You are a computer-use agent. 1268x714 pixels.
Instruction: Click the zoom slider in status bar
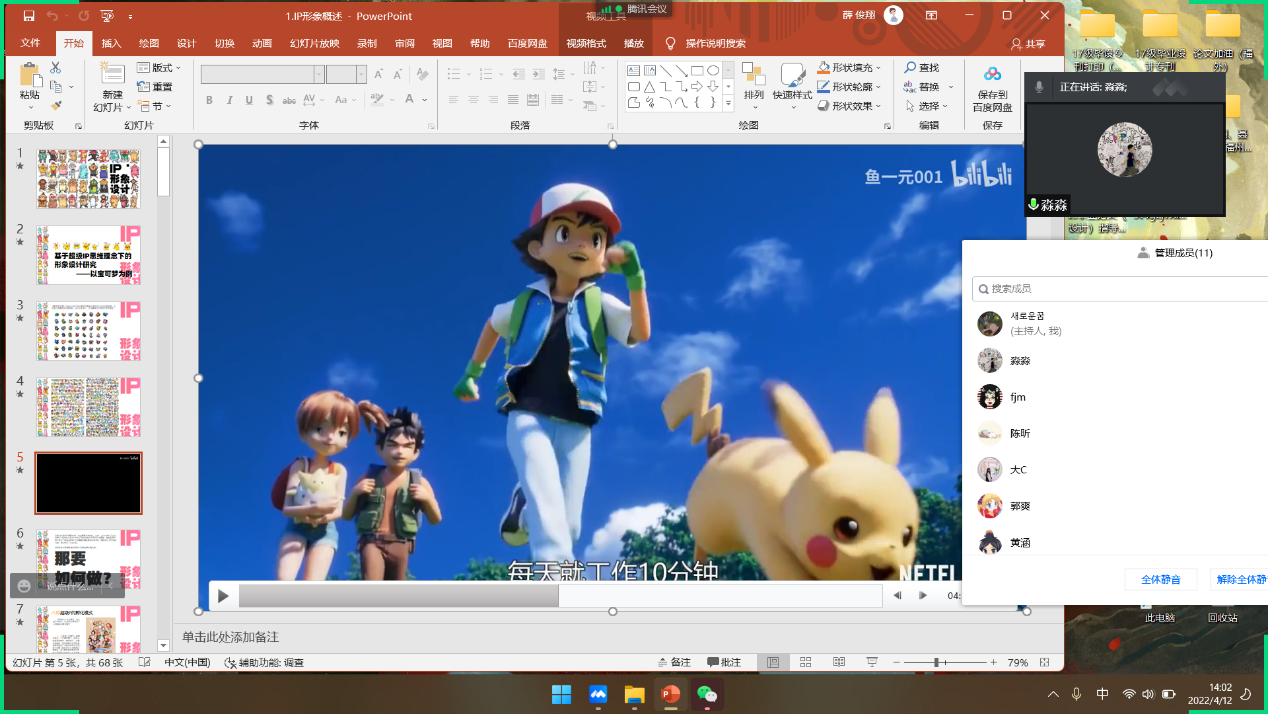click(x=937, y=663)
